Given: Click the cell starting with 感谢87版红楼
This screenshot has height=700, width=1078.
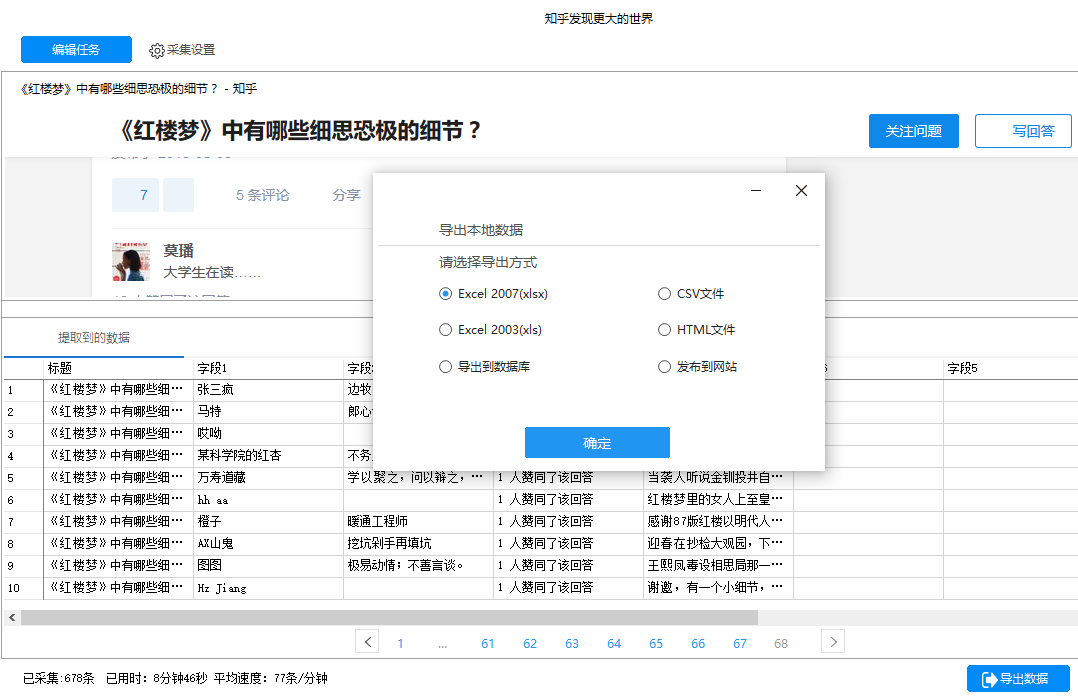Looking at the screenshot, I should (718, 522).
